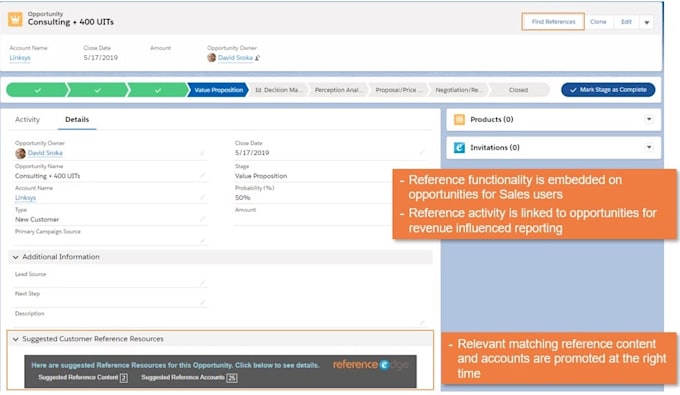Screen dimensions: 680x395
Task: Edit Primary Campaign Source pencil icon
Action: (202, 240)
